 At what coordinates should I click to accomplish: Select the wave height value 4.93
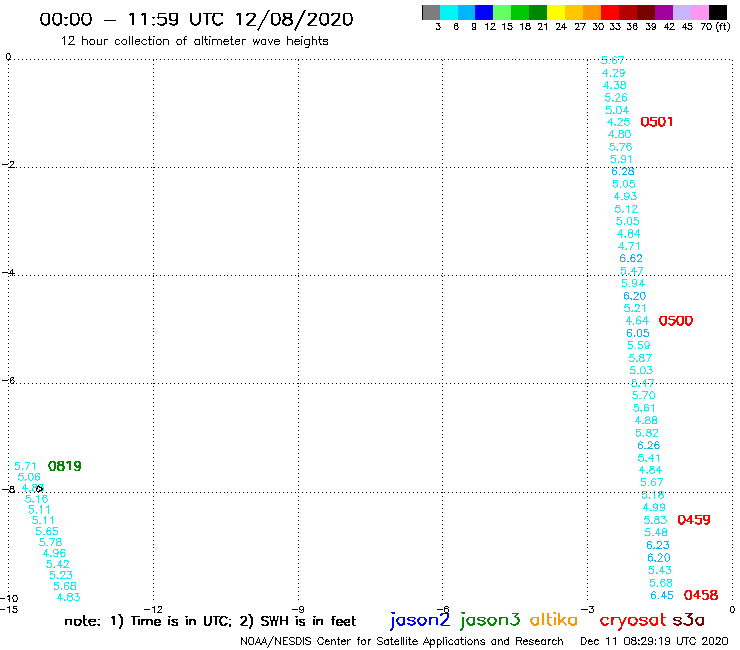point(625,196)
